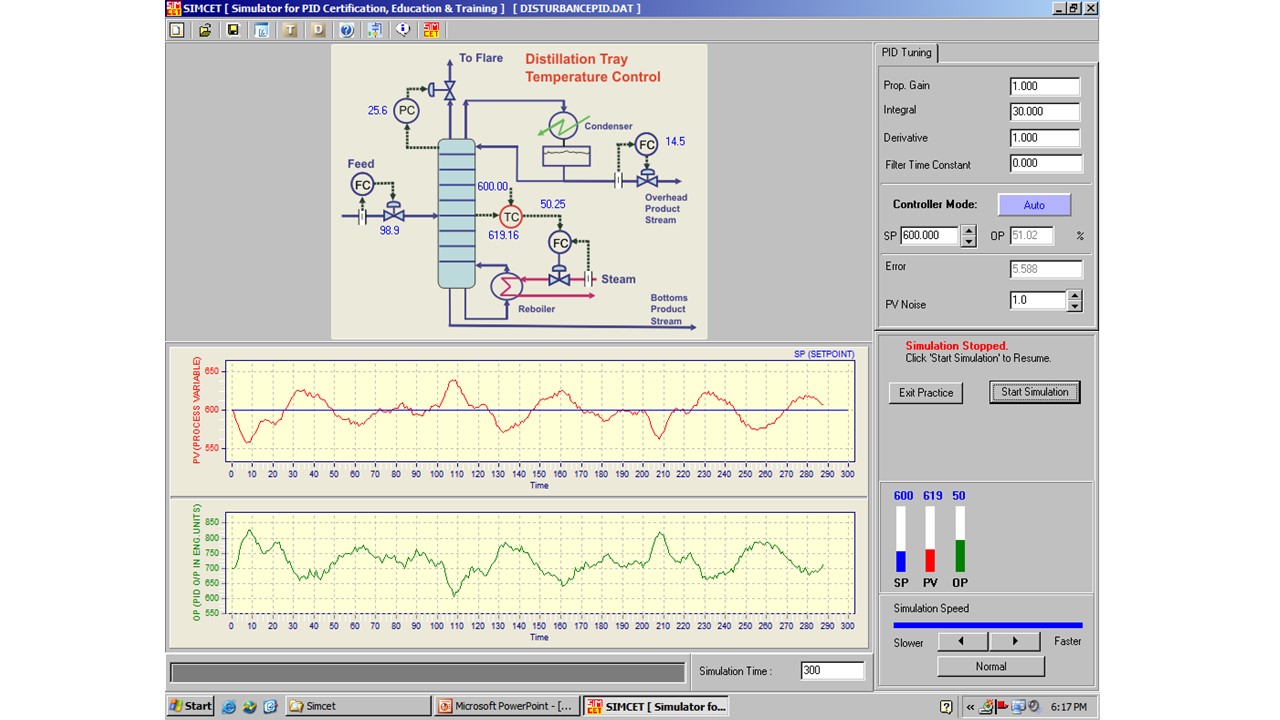This screenshot has width=1280, height=720.
Task: Click the Open file toolbar icon
Action: [x=205, y=30]
